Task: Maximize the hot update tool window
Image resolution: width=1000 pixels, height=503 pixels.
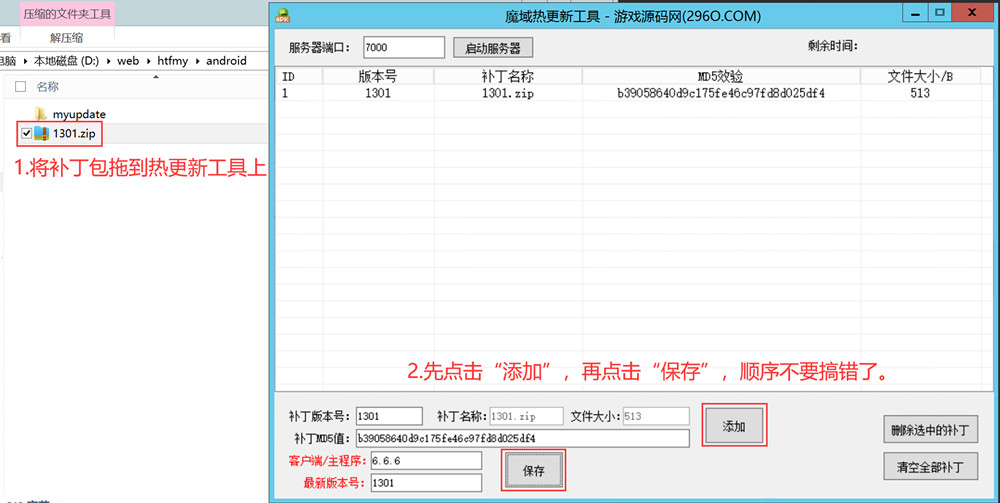Action: coord(939,13)
